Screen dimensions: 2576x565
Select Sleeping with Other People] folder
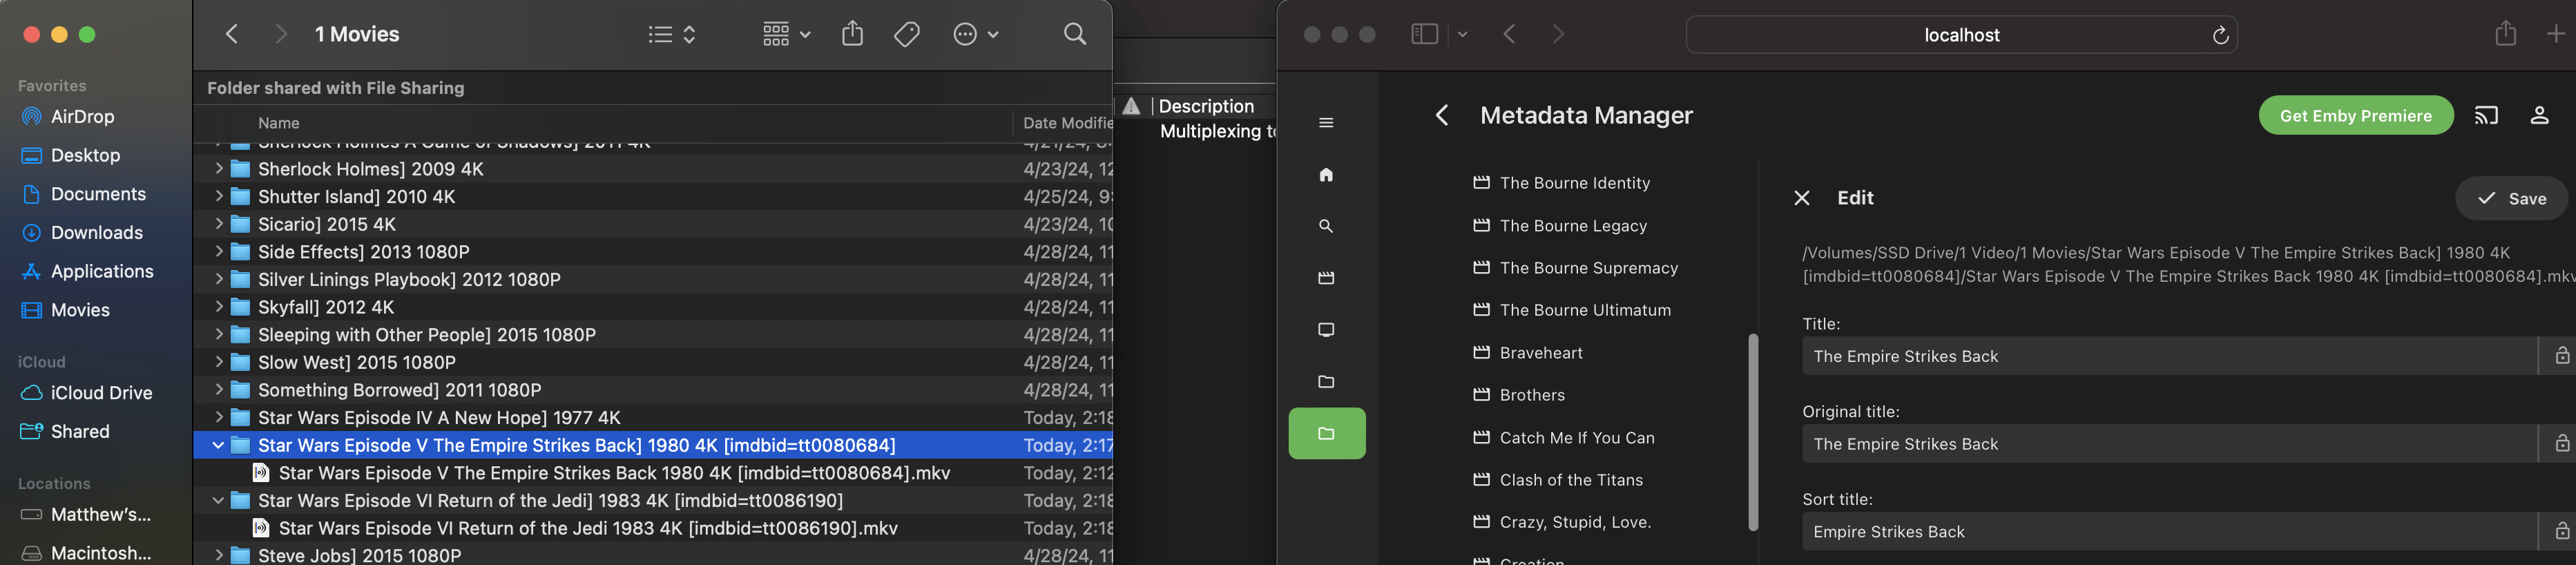point(652,335)
